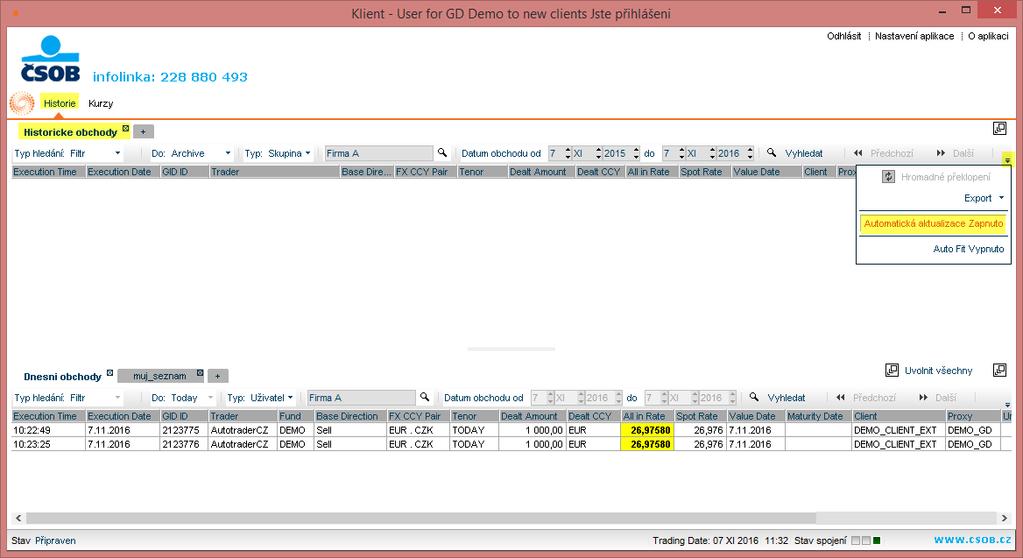1023x558 pixels.
Task: Toggle Automatická aktualizace Zapnuto
Action: (933, 223)
